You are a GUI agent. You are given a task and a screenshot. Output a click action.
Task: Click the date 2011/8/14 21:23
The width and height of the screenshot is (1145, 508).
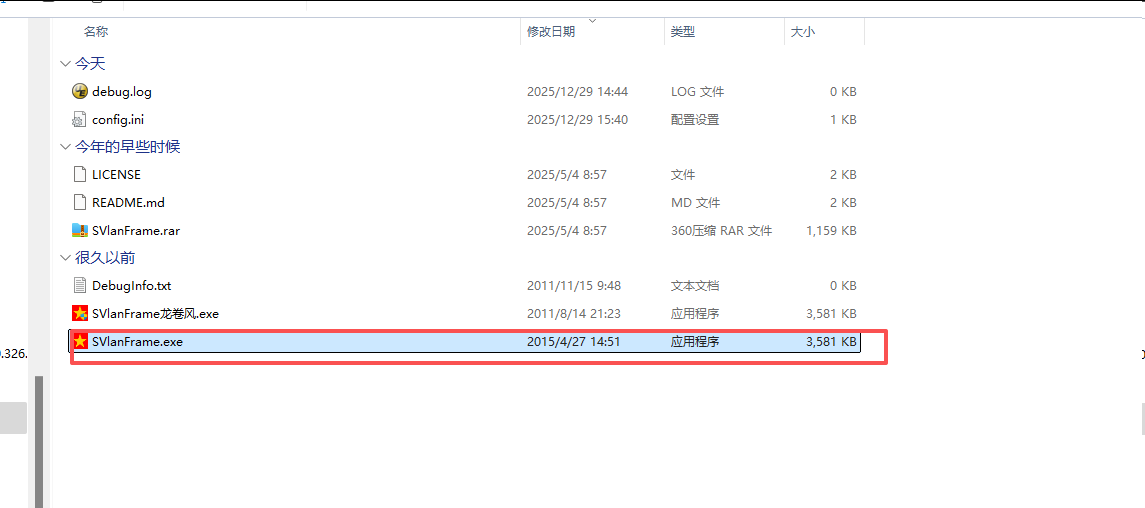574,314
